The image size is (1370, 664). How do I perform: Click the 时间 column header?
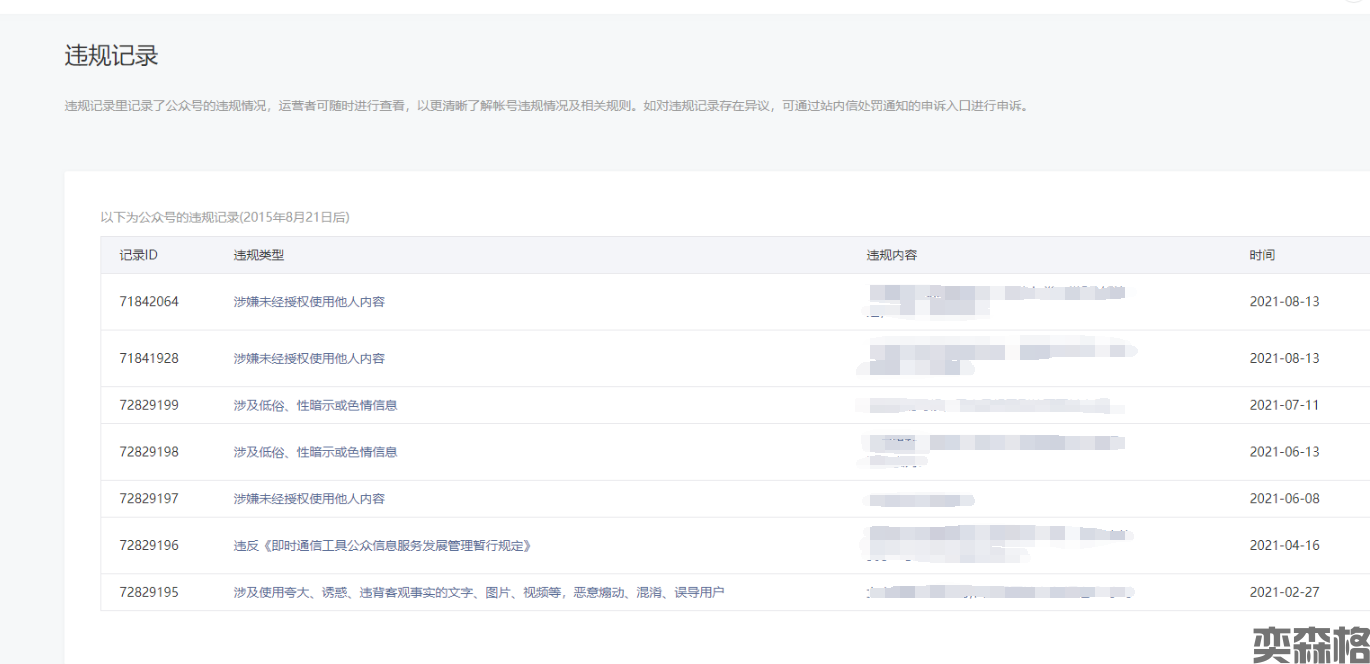[x=1262, y=255]
